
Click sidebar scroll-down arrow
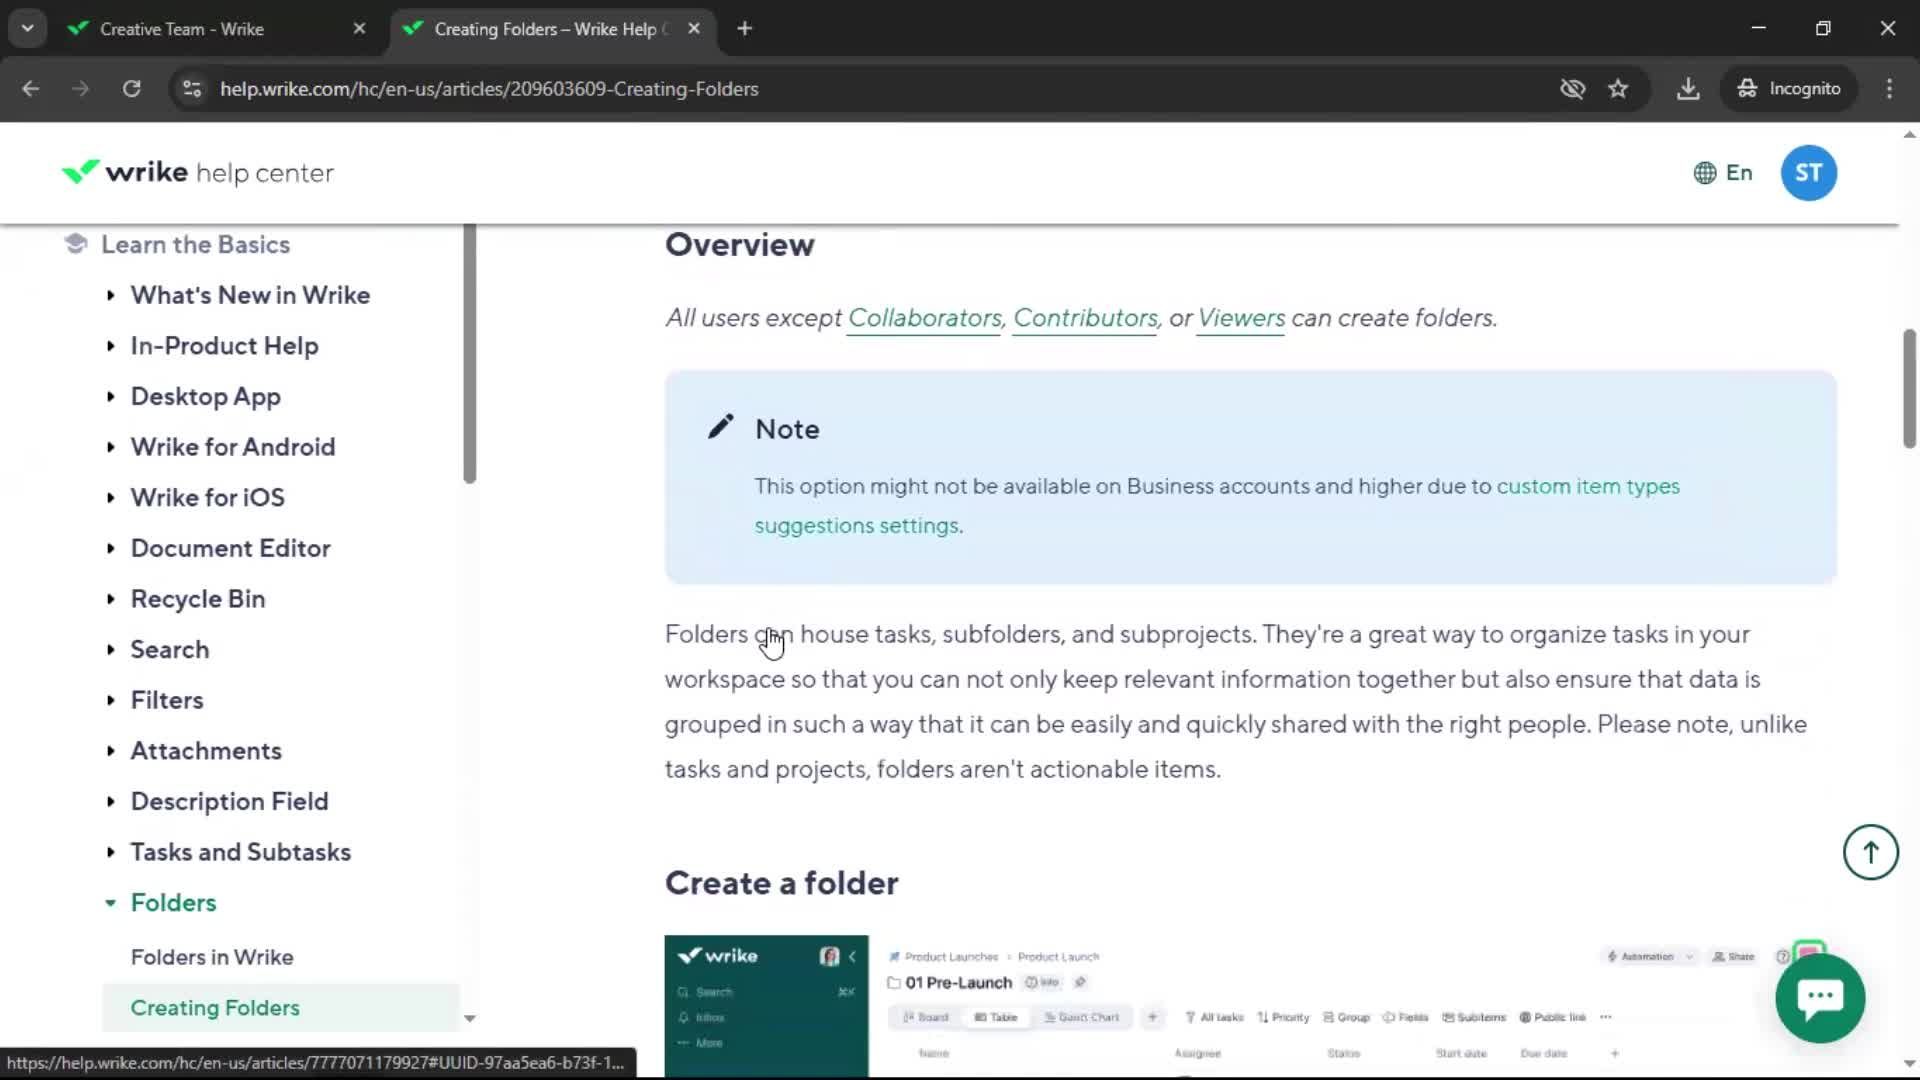[x=470, y=1019]
